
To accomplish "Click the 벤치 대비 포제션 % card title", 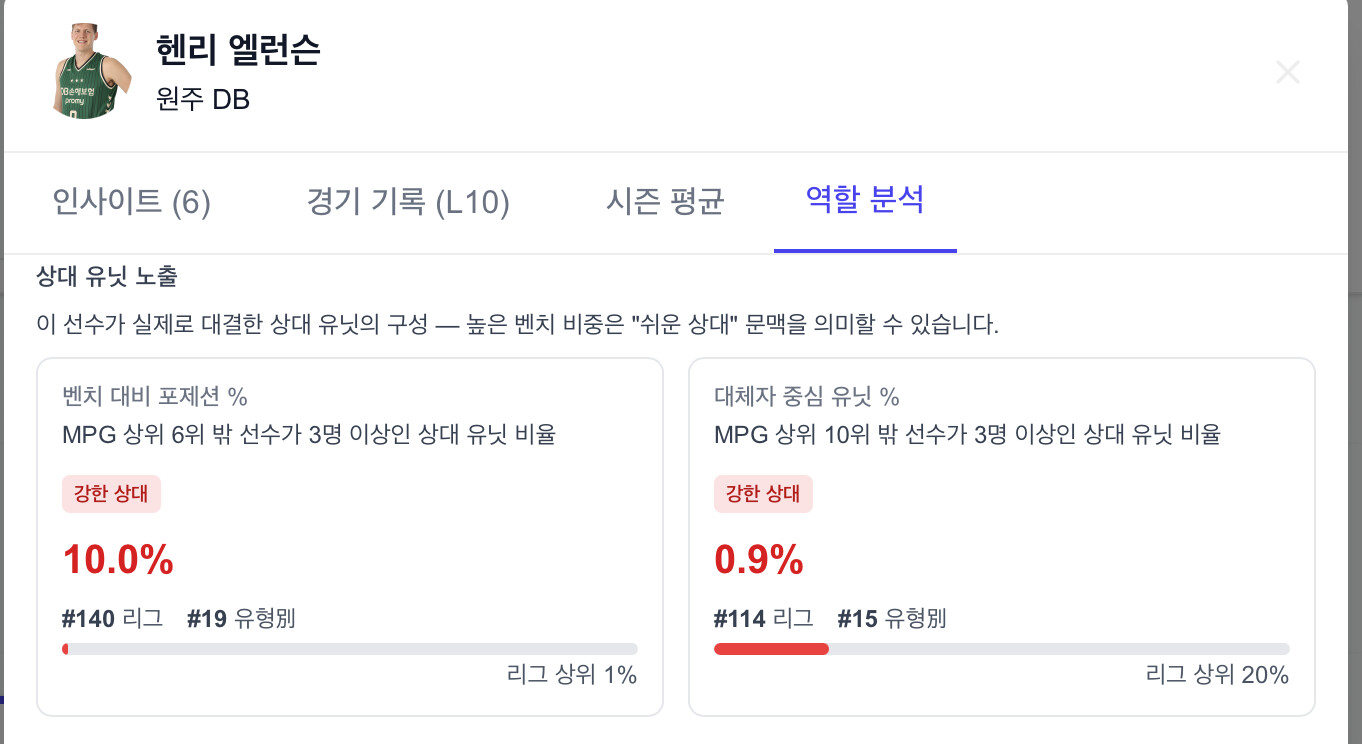I will 154,397.
